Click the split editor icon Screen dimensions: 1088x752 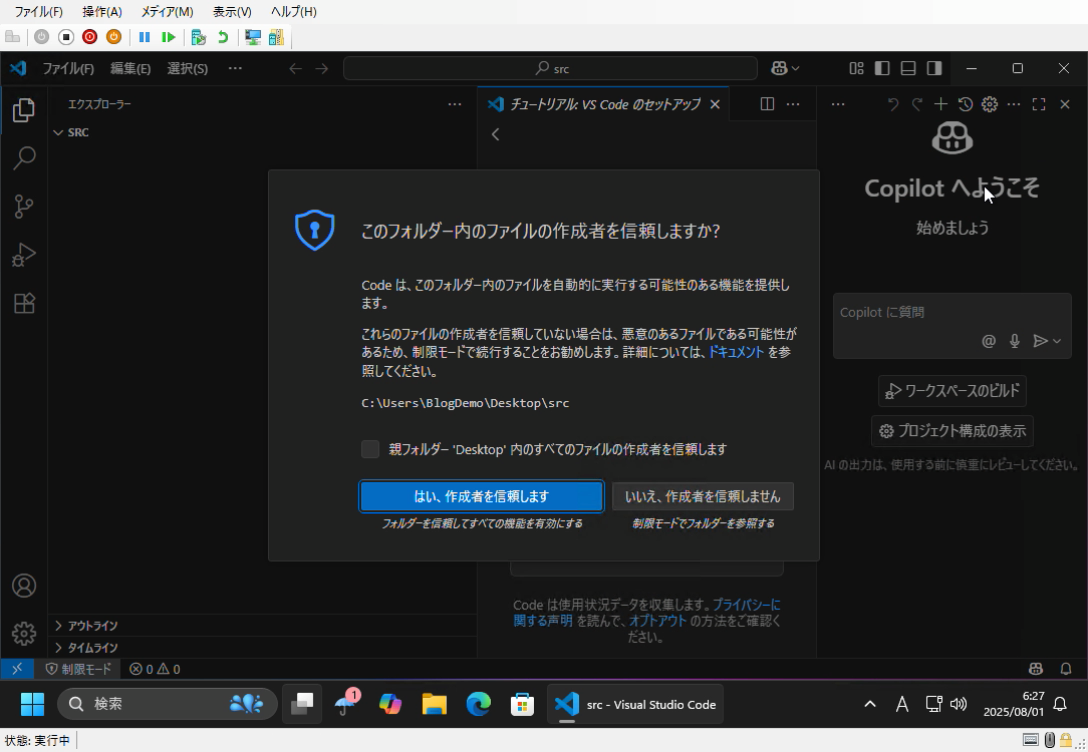[x=767, y=104]
